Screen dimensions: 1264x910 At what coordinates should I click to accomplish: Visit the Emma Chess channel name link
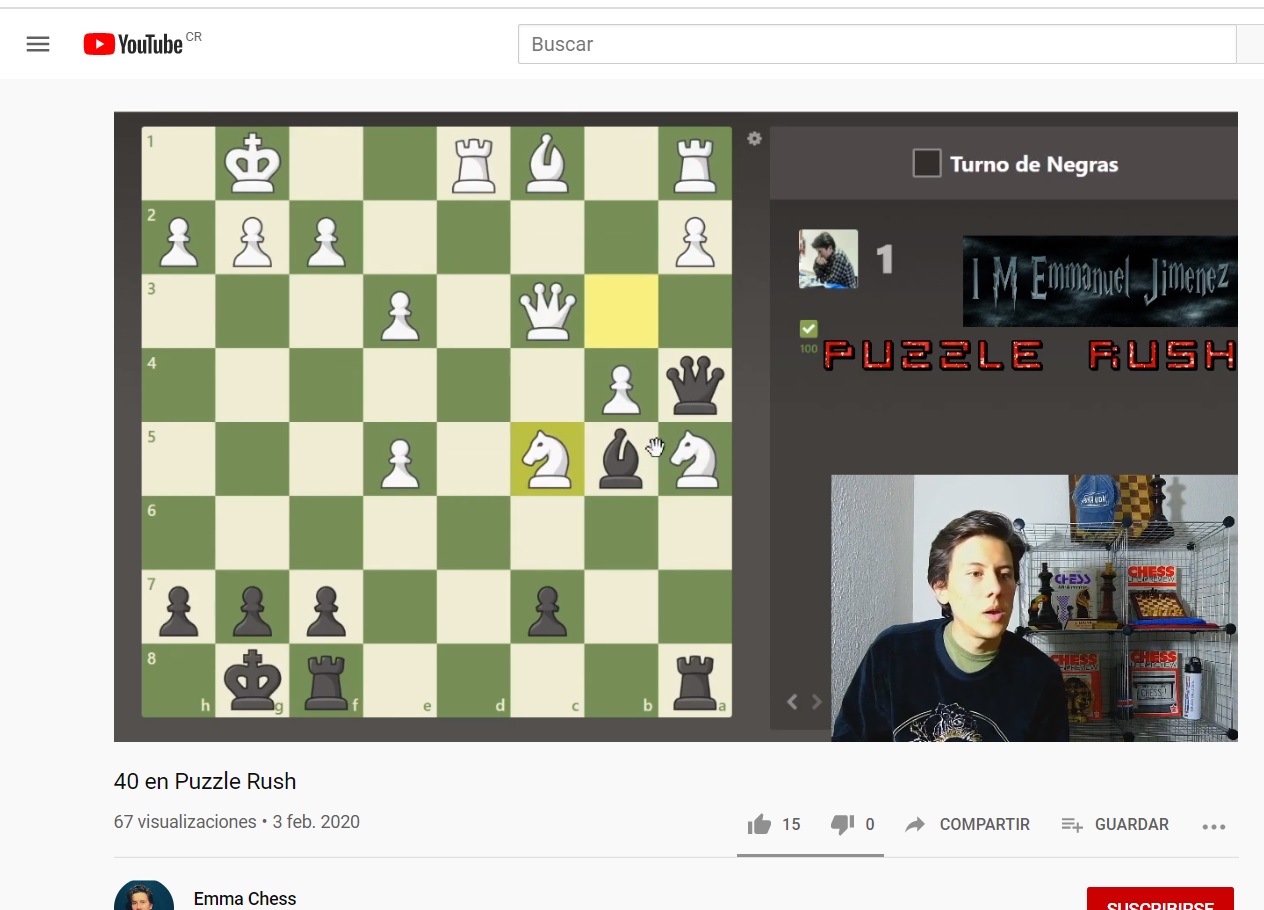(x=245, y=898)
